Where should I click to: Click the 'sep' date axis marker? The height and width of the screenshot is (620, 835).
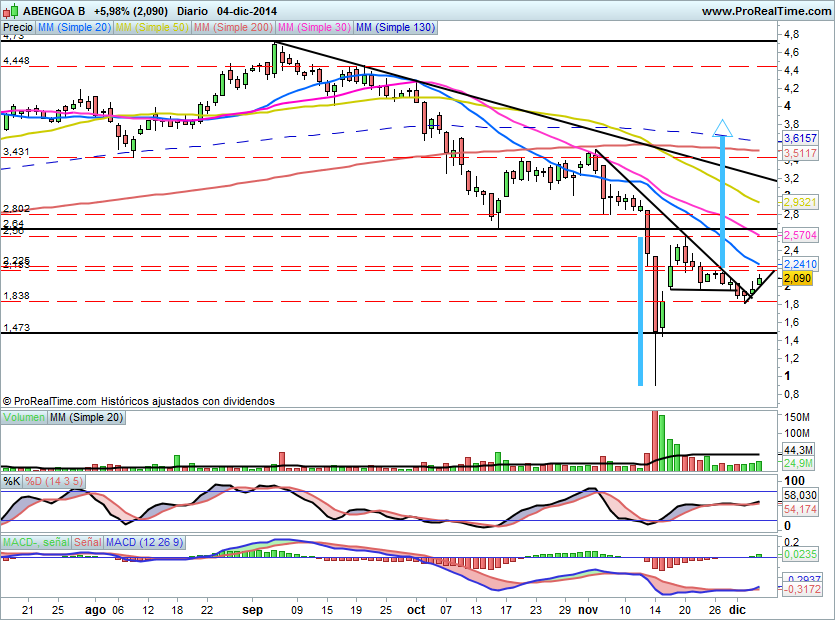[x=251, y=607]
